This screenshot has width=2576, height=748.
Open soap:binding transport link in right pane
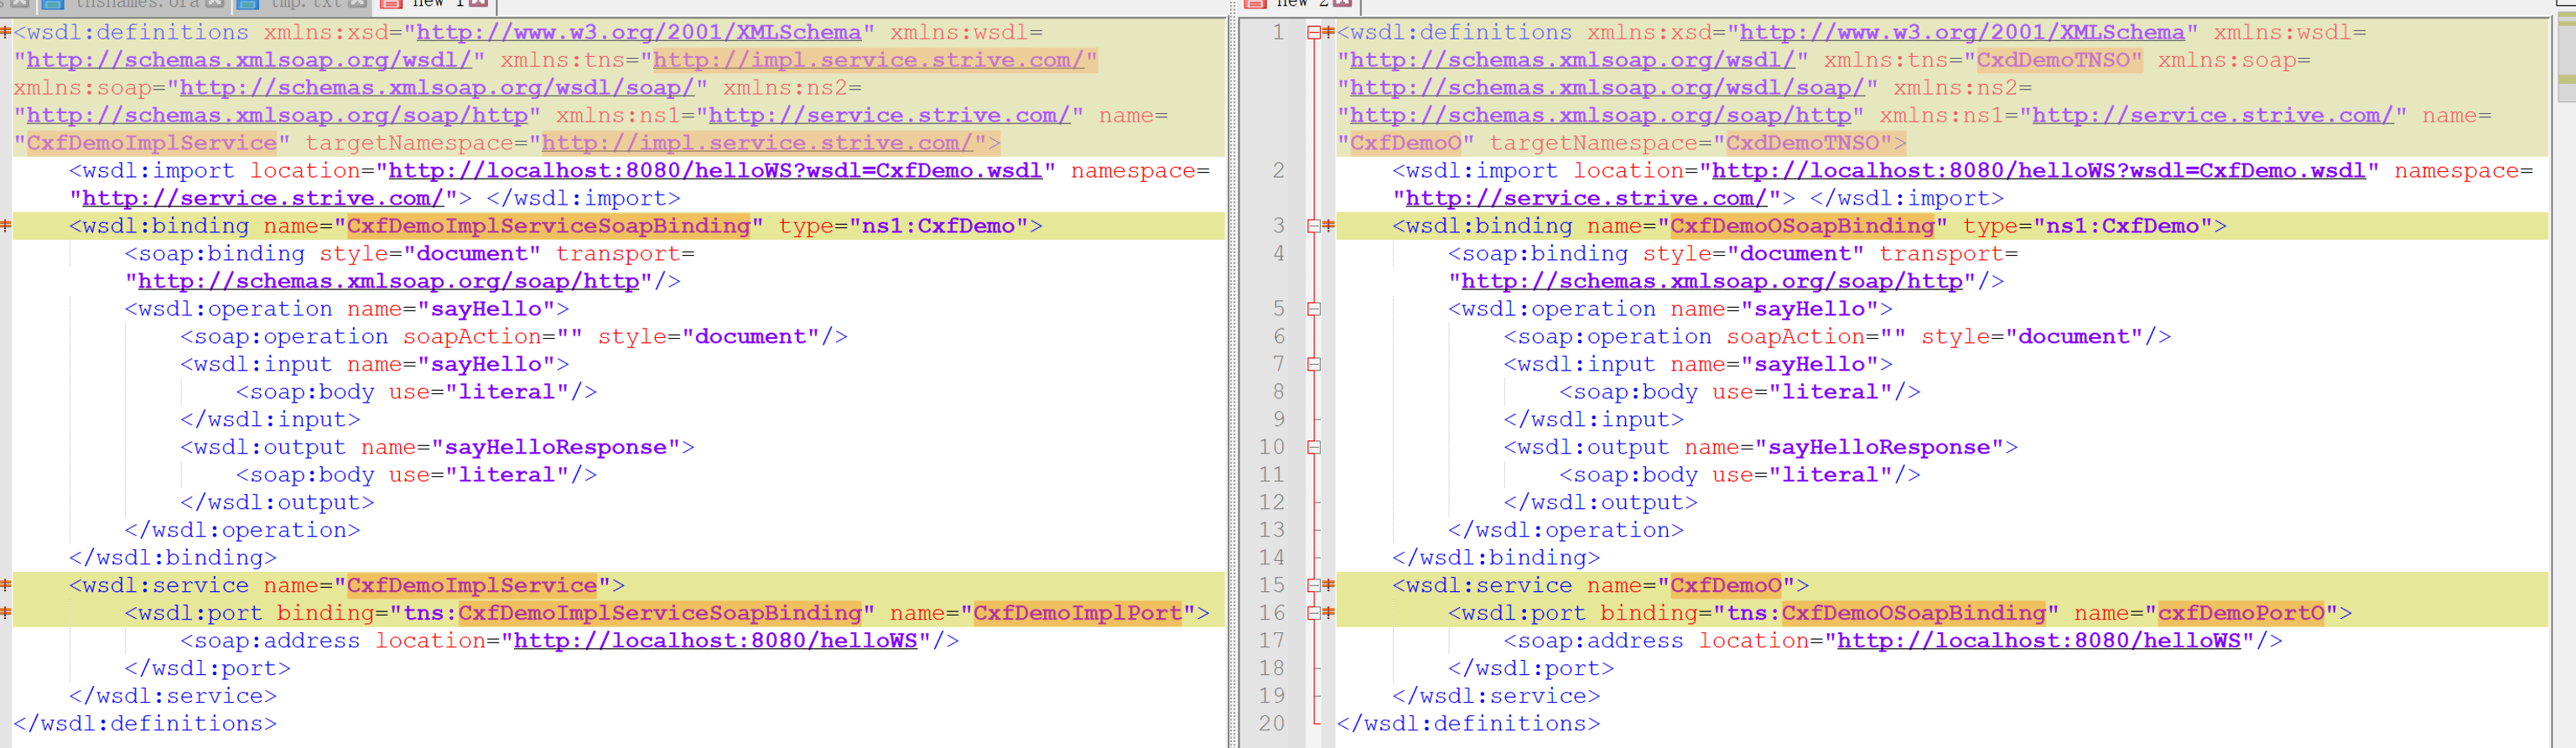click(x=1711, y=282)
